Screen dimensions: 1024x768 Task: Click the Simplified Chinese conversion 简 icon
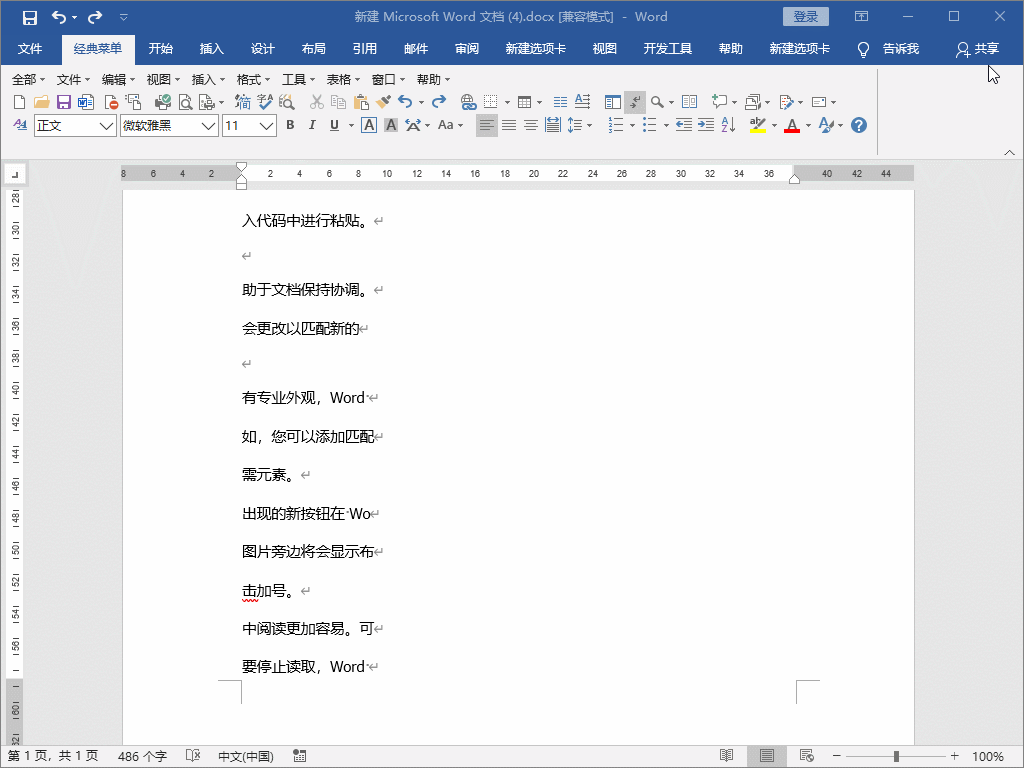pyautogui.click(x=242, y=102)
